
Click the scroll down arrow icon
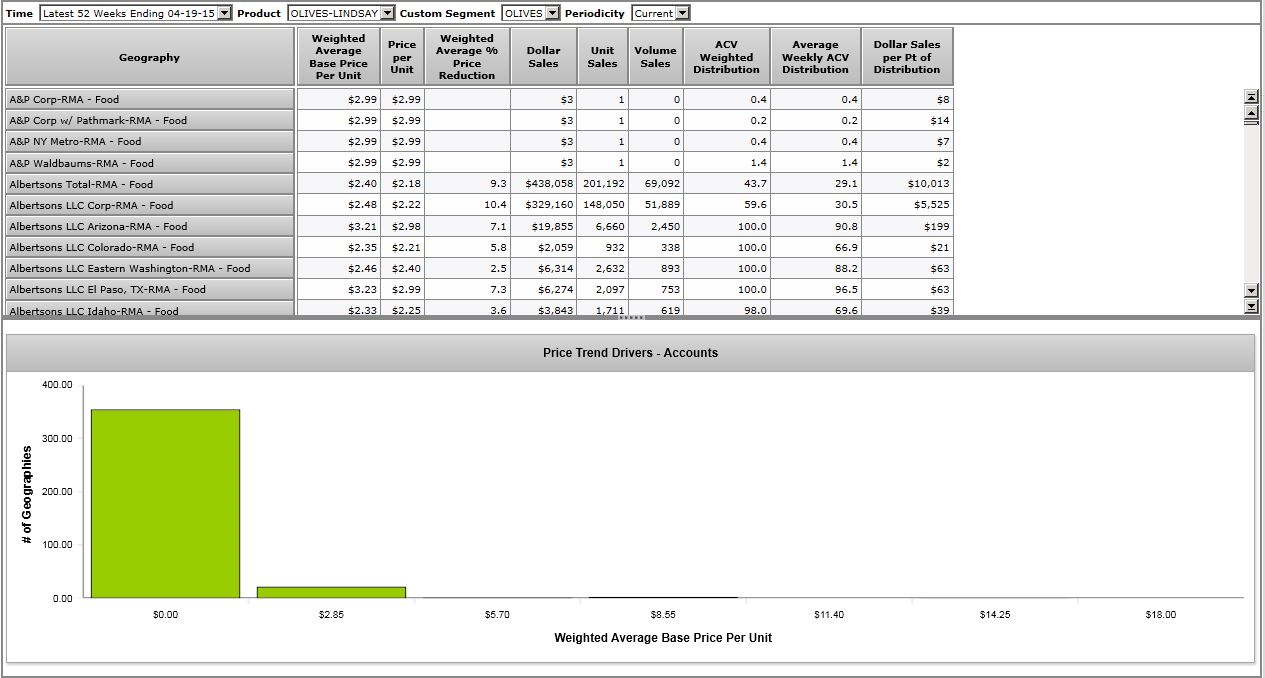coord(1250,290)
